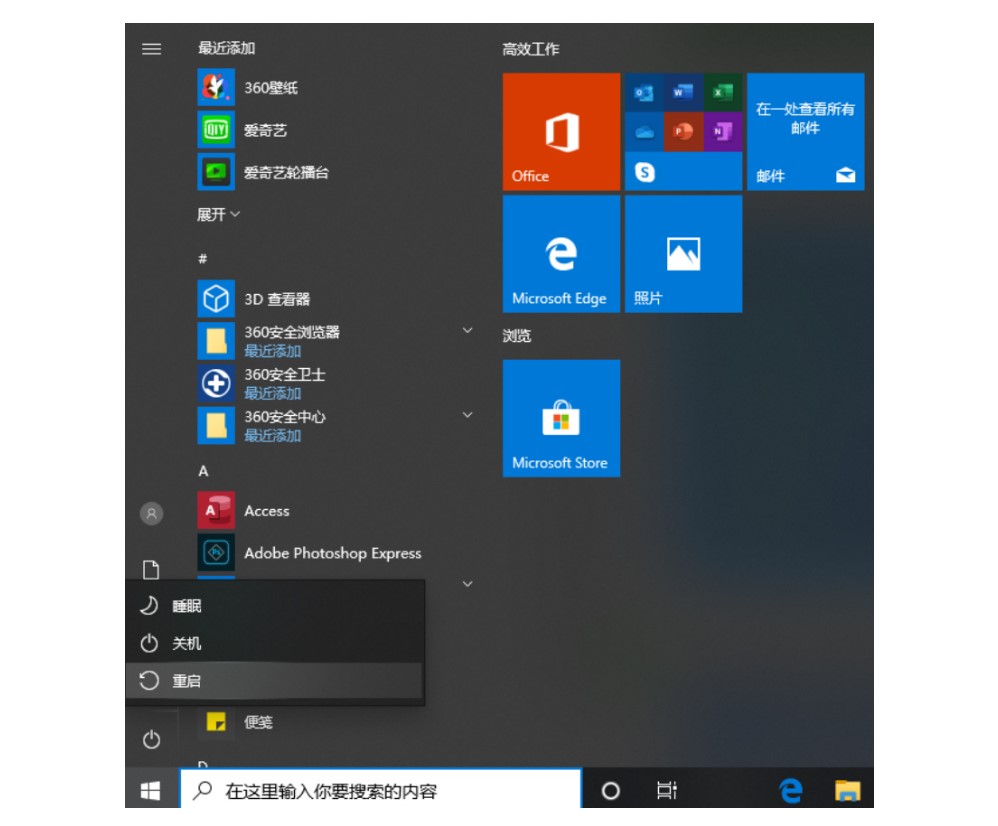The height and width of the screenshot is (826, 998).
Task: Open the hamburger menu at top of Start
Action: click(151, 49)
